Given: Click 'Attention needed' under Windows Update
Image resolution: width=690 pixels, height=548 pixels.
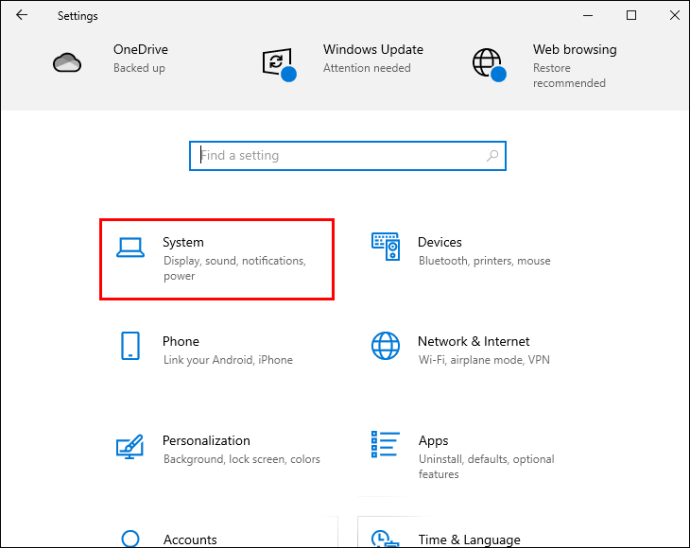Looking at the screenshot, I should pyautogui.click(x=367, y=68).
